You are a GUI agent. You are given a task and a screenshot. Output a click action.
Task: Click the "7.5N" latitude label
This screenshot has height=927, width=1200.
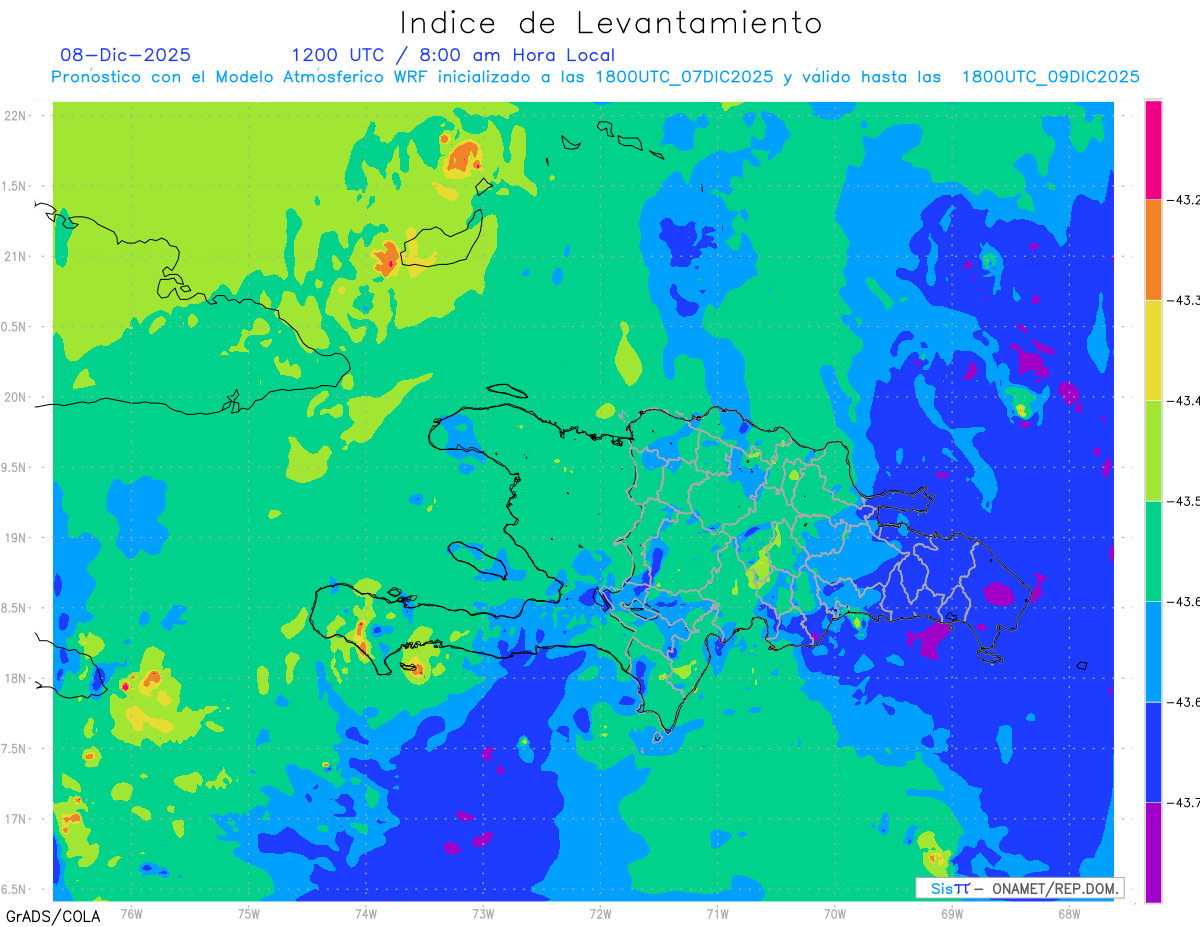pos(15,749)
